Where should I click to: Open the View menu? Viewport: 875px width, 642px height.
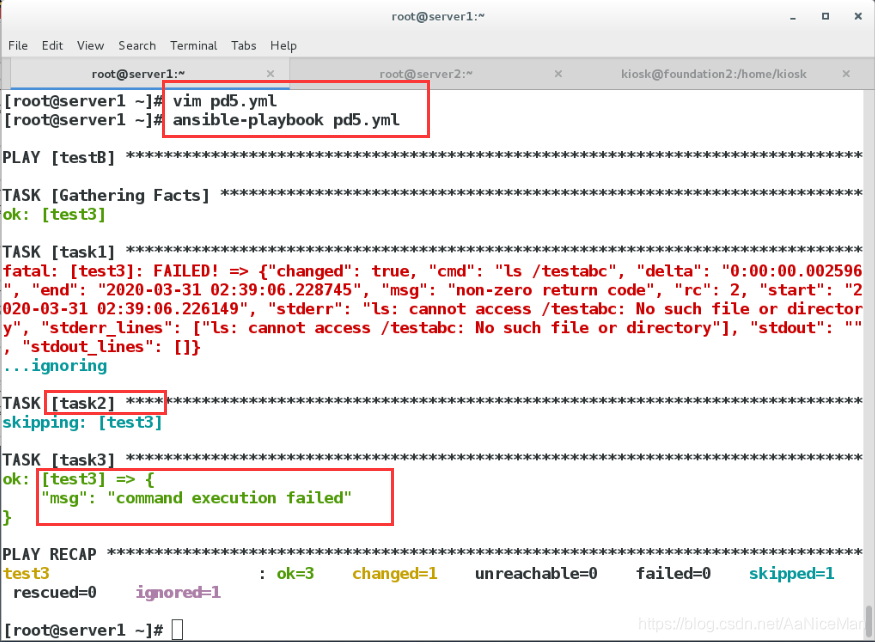click(90, 46)
